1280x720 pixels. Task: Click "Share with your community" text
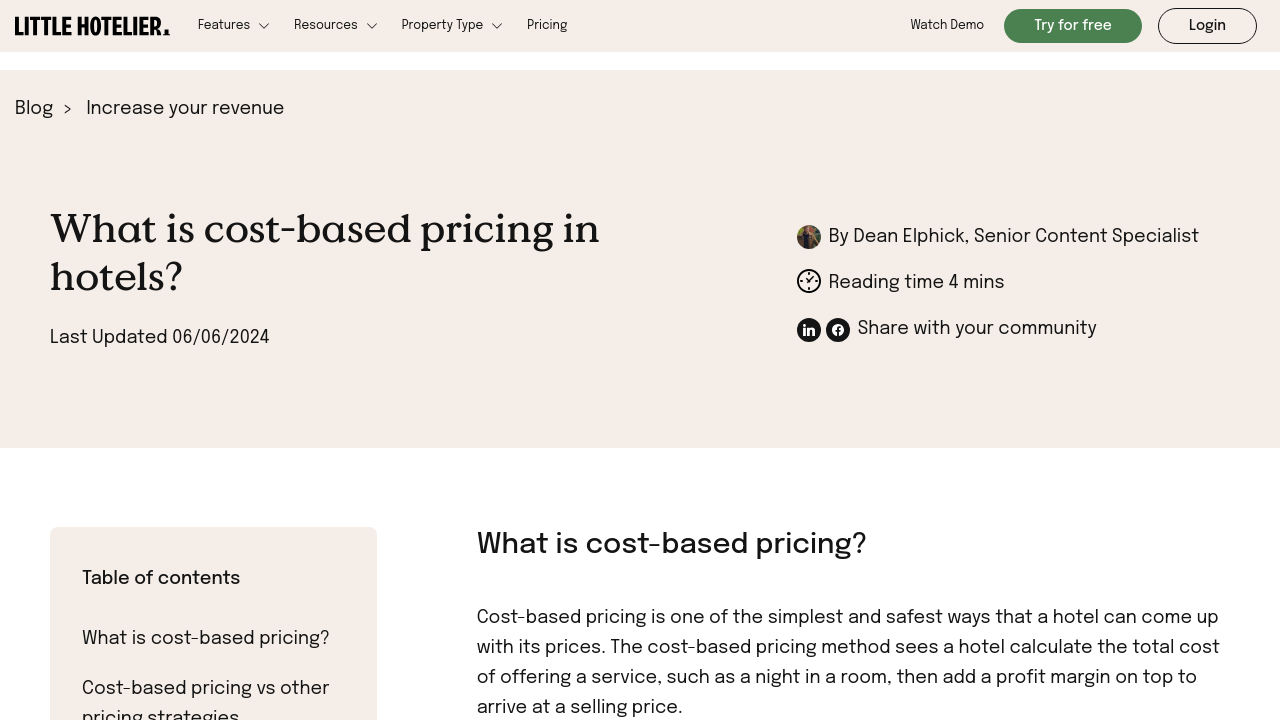point(977,328)
